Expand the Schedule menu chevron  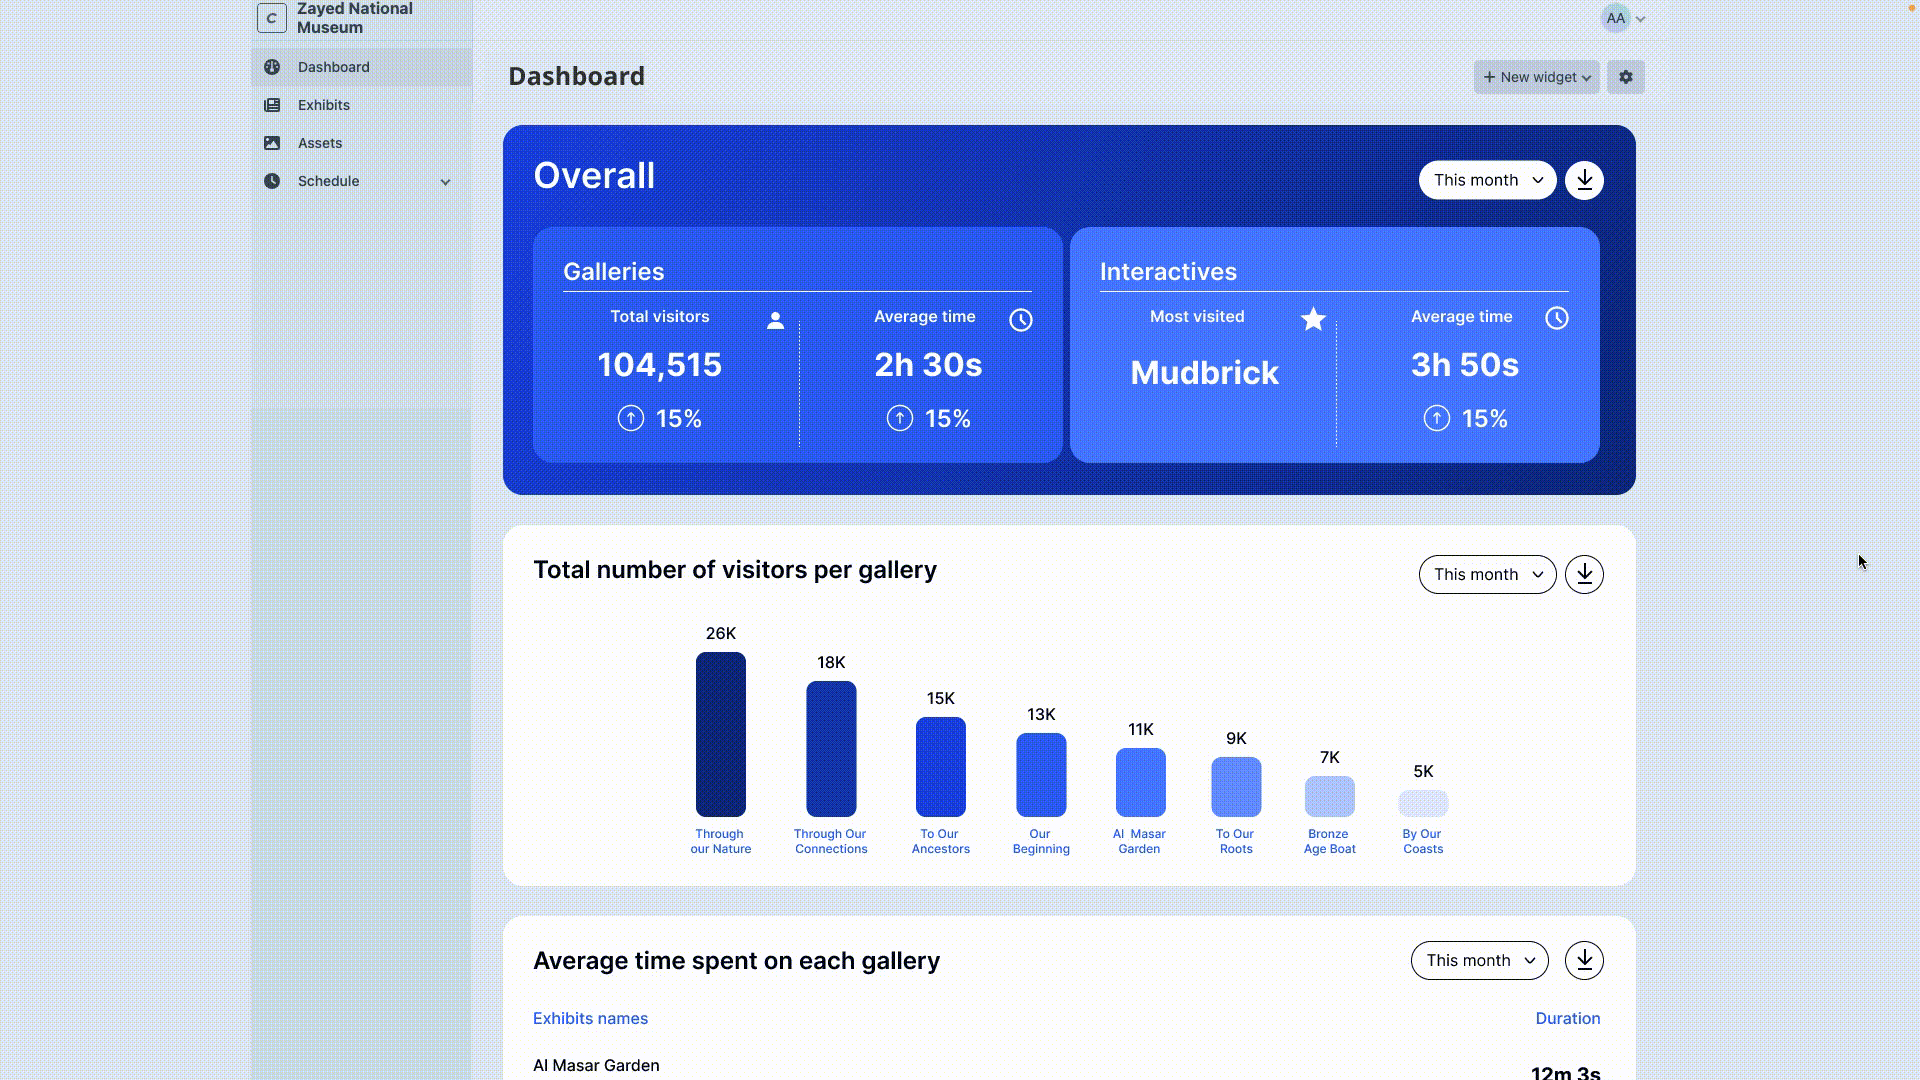(x=445, y=182)
